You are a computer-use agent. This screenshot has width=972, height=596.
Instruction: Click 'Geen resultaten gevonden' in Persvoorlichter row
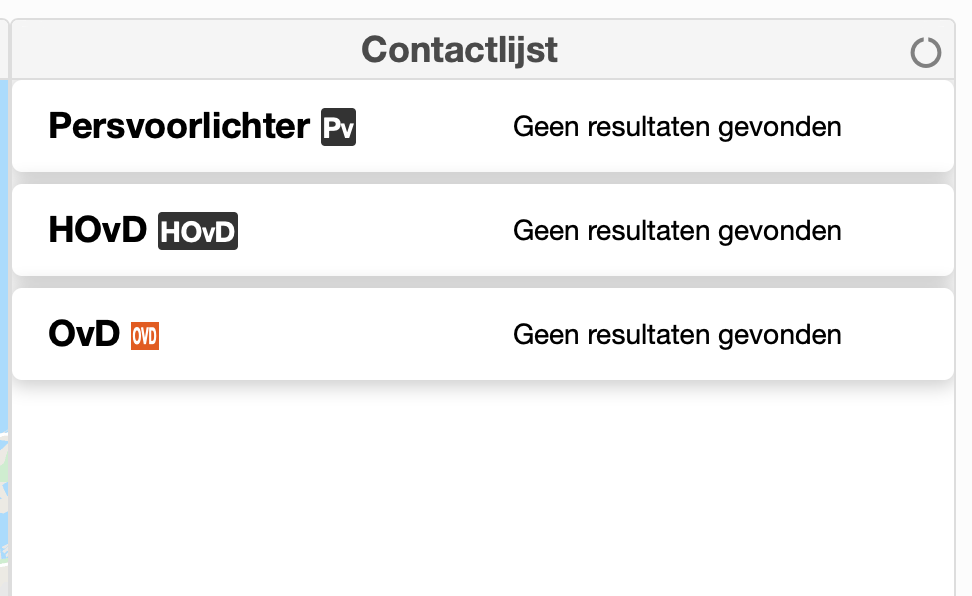click(677, 127)
